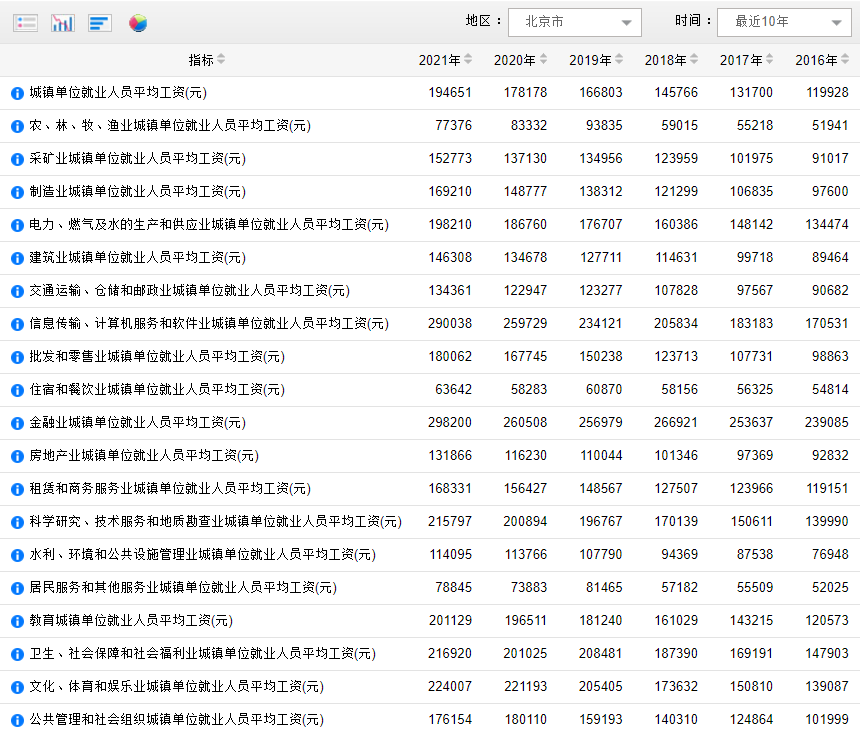Sort by the 2021年 column
The image size is (860, 736).
[x=468, y=59]
